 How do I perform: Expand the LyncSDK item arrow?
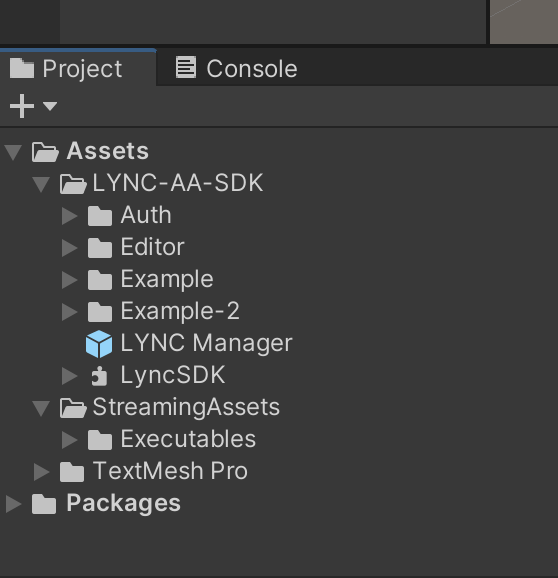coord(70,376)
